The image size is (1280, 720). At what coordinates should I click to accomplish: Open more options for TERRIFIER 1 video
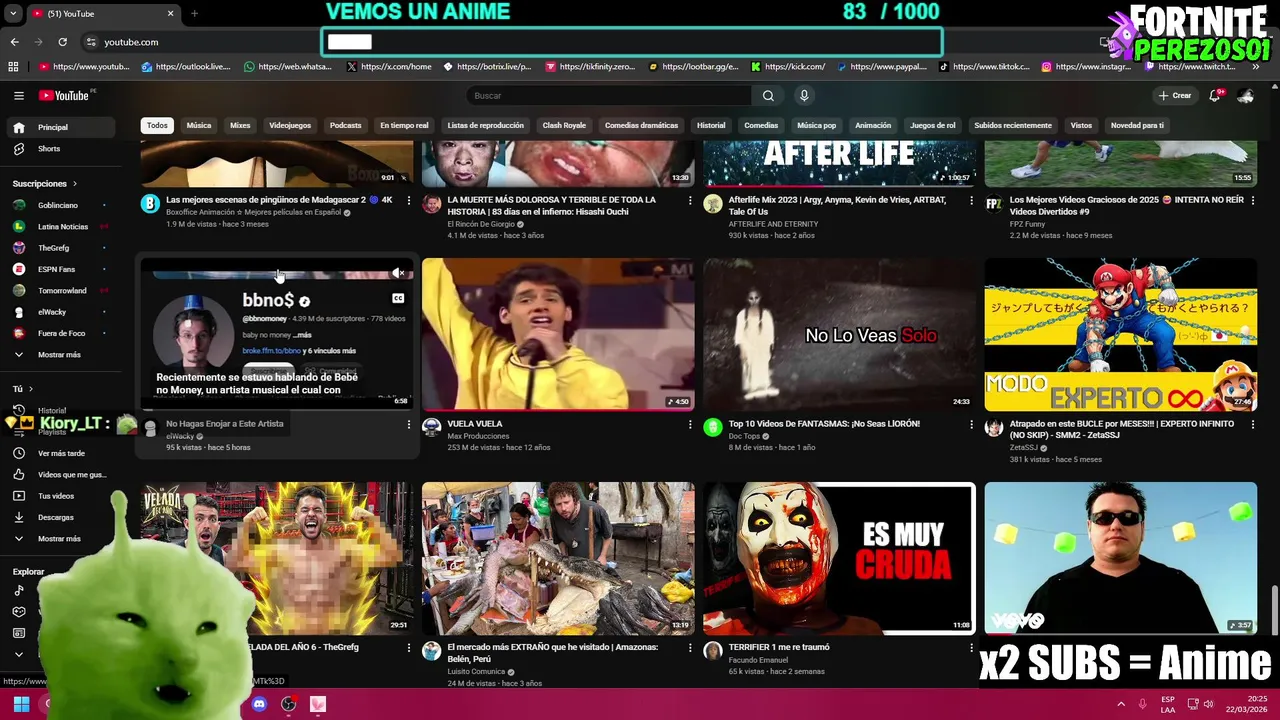[x=971, y=649]
